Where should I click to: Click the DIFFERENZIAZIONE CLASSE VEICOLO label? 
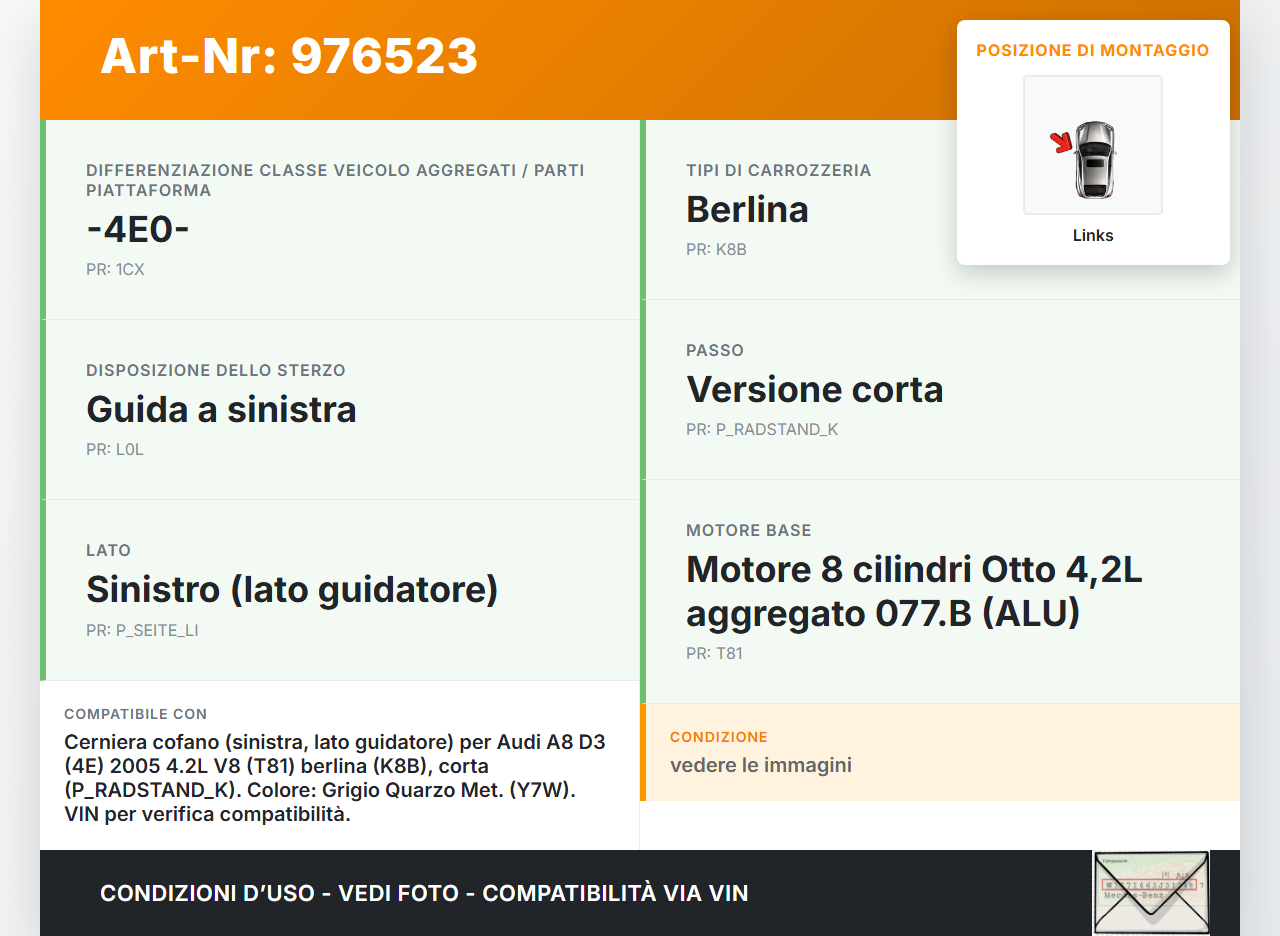click(335, 180)
